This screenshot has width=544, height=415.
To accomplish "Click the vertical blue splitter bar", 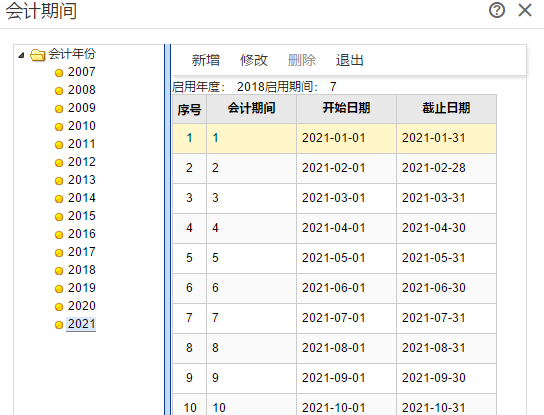I will pyautogui.click(x=168, y=229).
